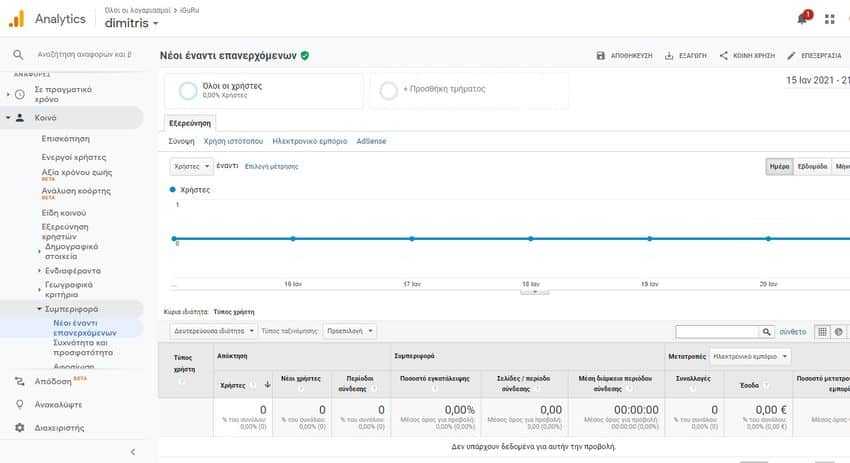Collapse the Συμπεριφορά sidebar group
850x463 pixels.
point(39,309)
